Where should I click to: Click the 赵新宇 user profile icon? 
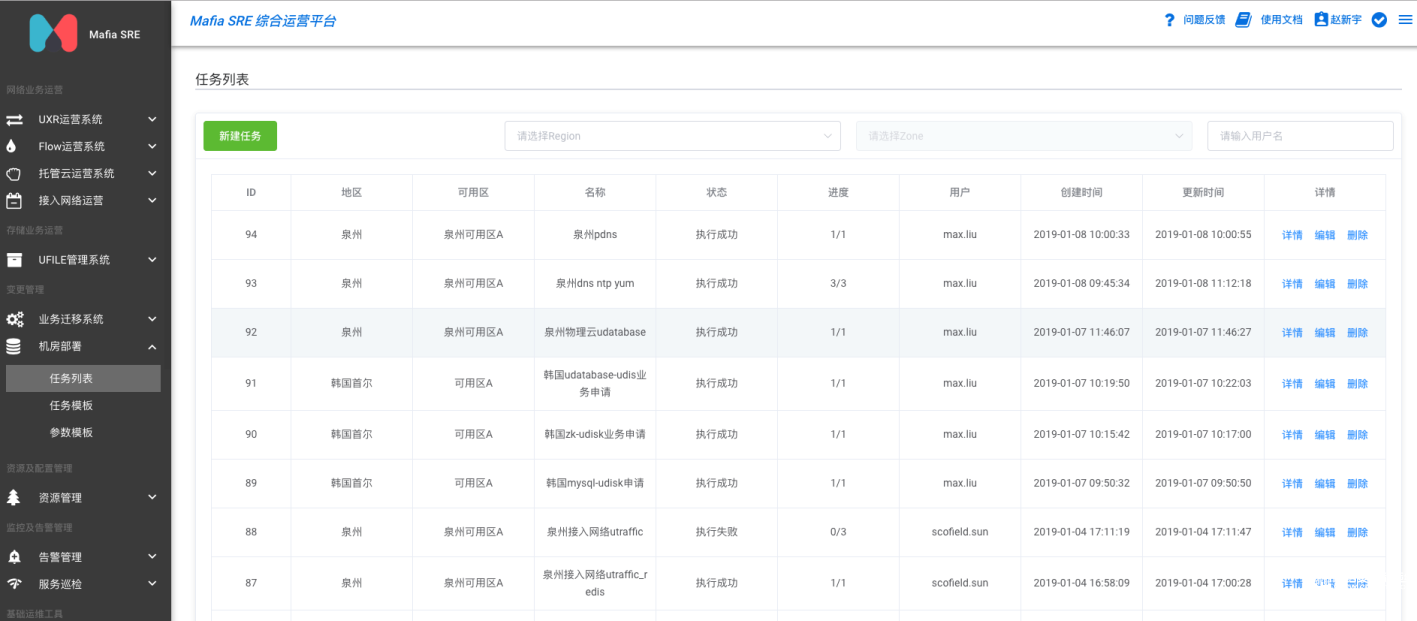[x=1321, y=19]
